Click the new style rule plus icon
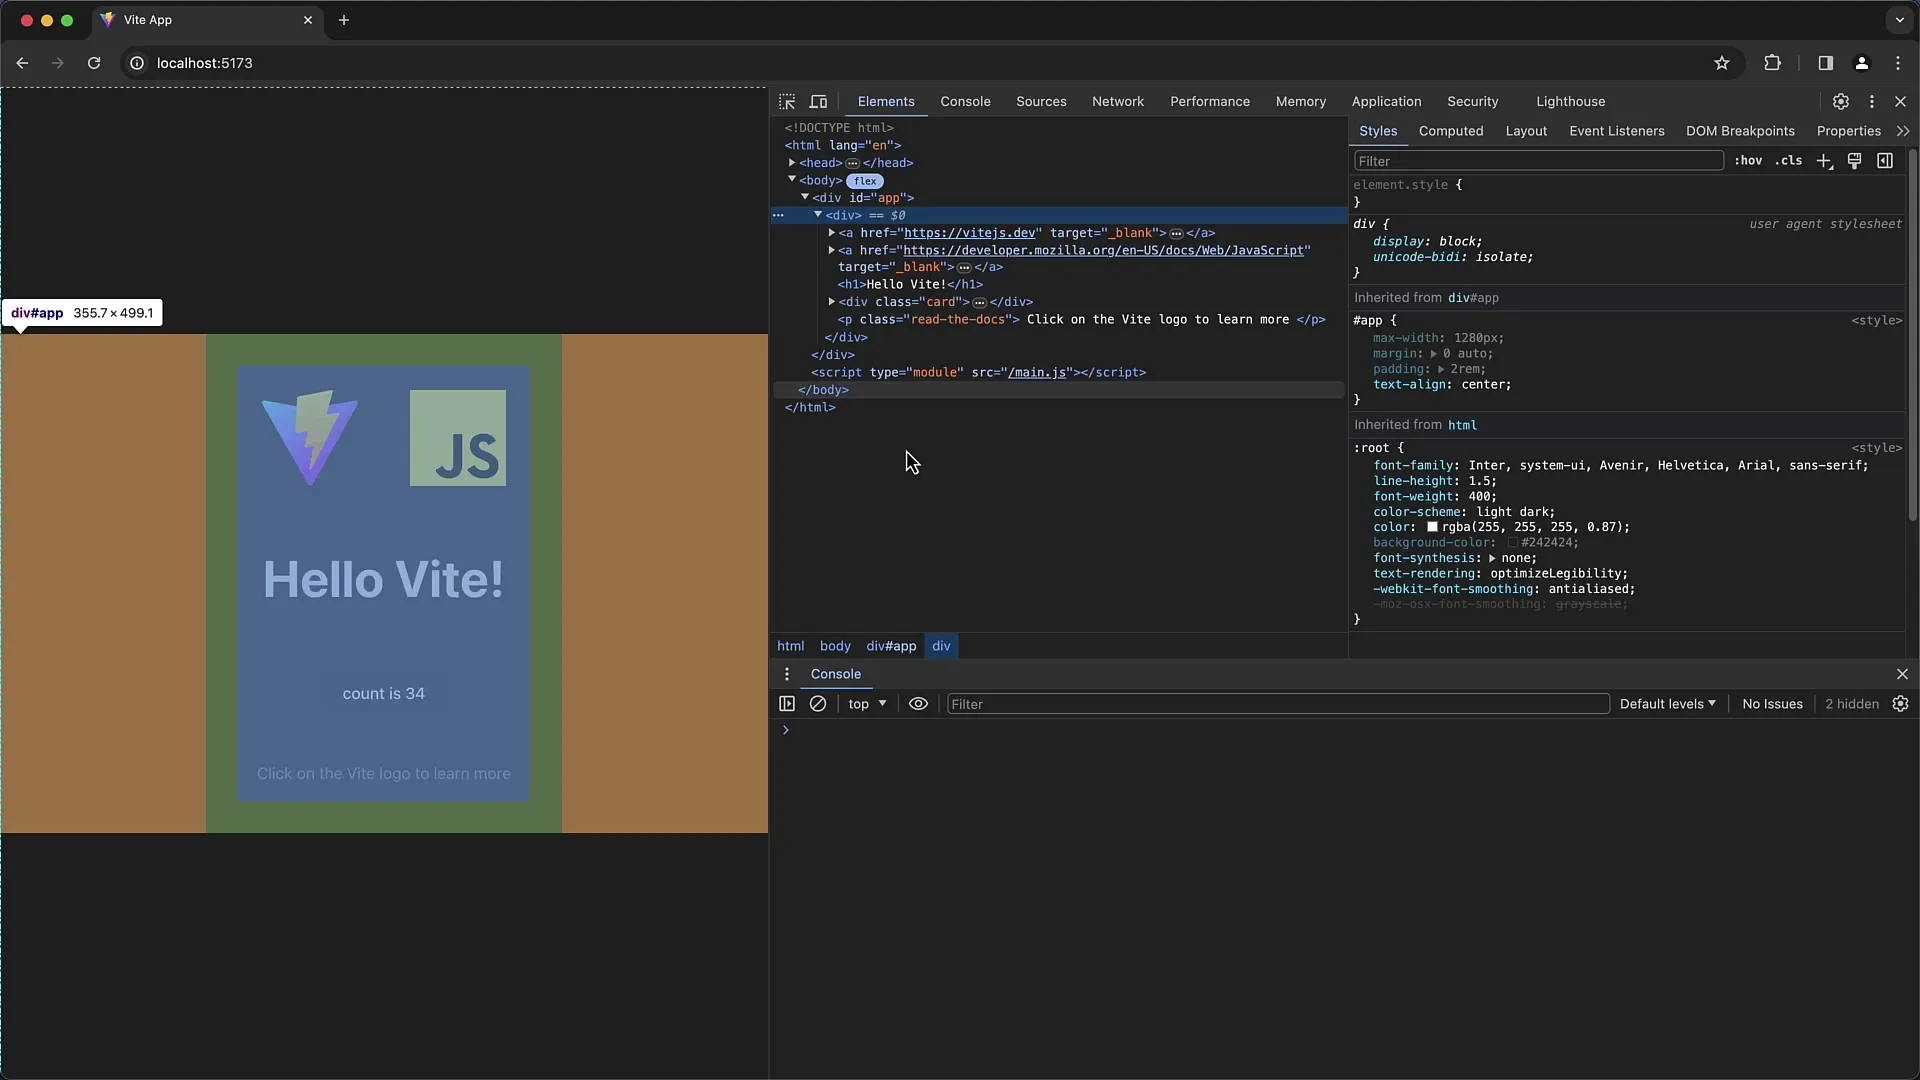1920x1080 pixels. tap(1824, 161)
